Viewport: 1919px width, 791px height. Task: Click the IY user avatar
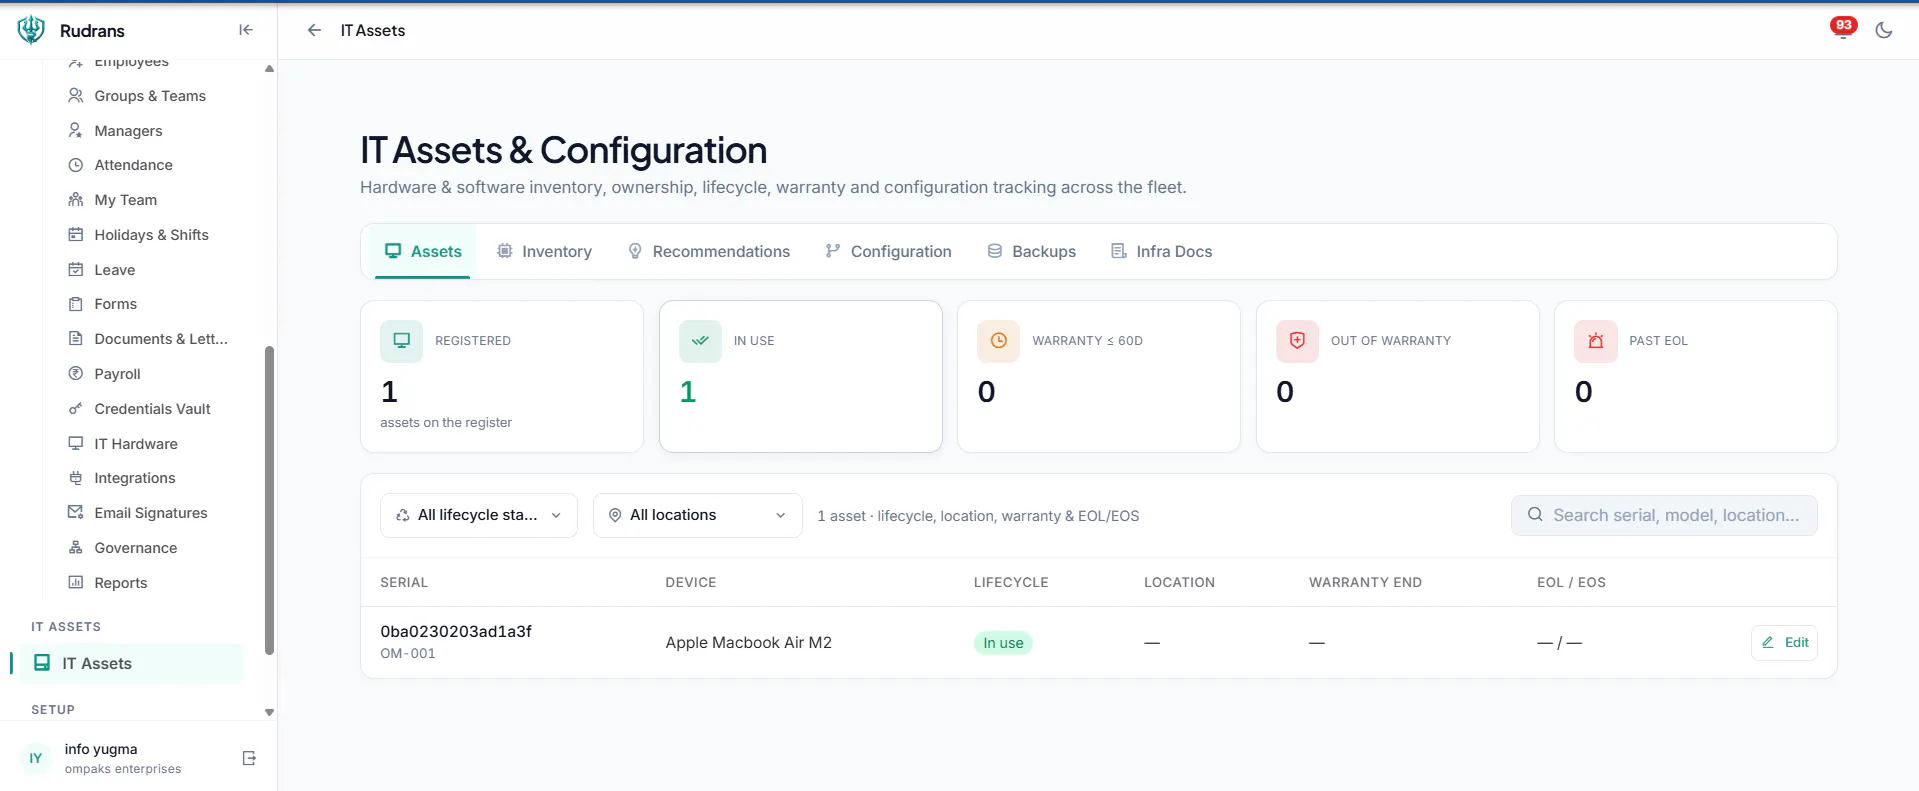(x=36, y=758)
